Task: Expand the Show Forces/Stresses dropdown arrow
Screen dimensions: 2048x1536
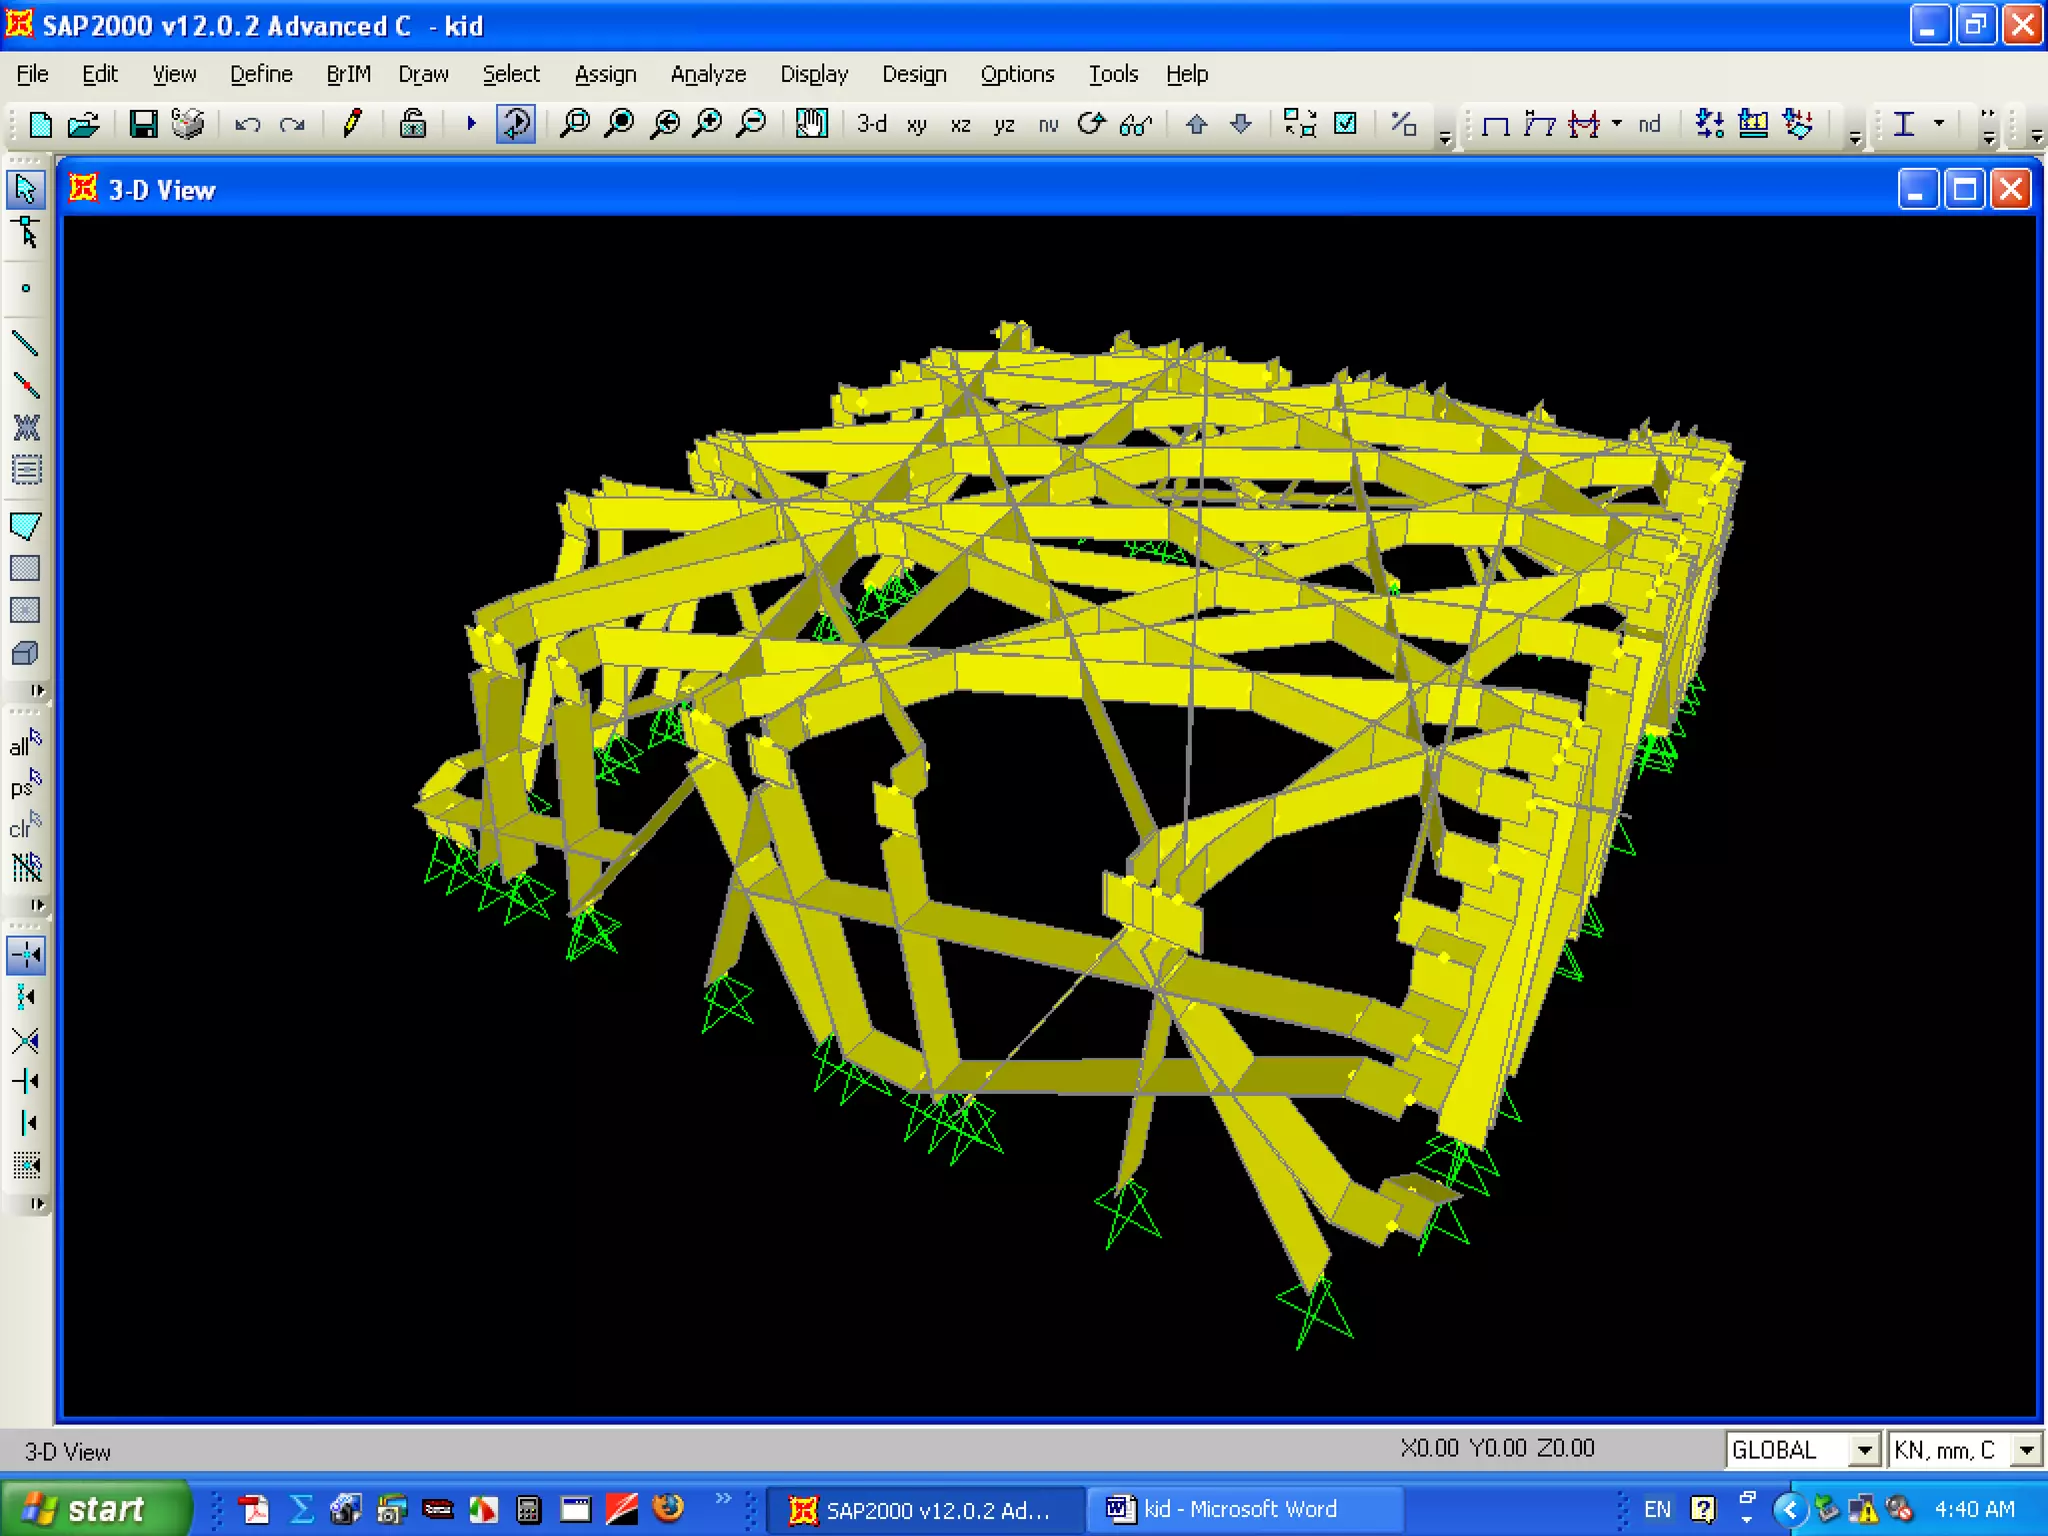Action: pos(1617,124)
